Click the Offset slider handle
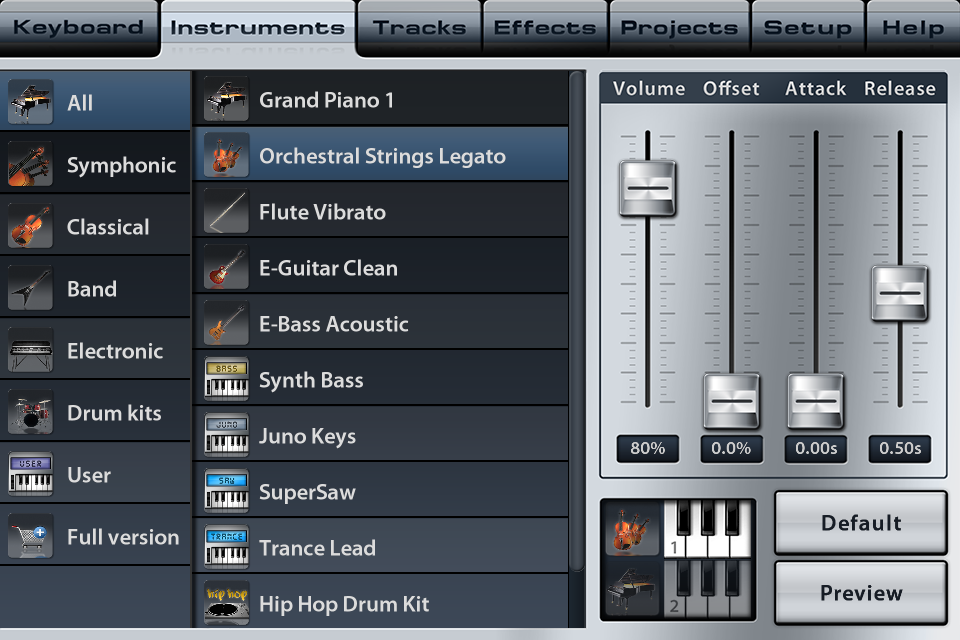This screenshot has width=960, height=640. pos(732,401)
